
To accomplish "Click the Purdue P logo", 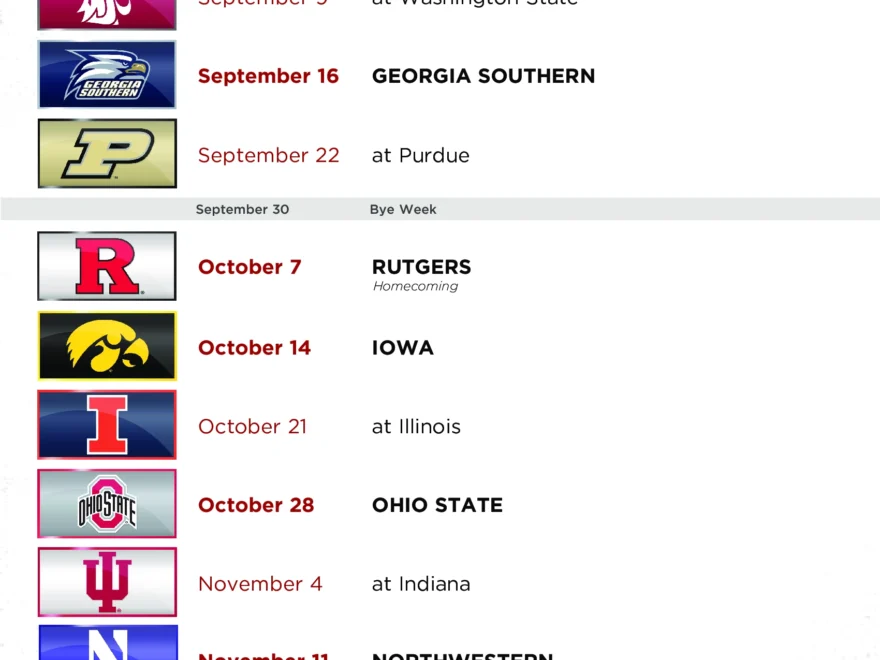I will [107, 154].
